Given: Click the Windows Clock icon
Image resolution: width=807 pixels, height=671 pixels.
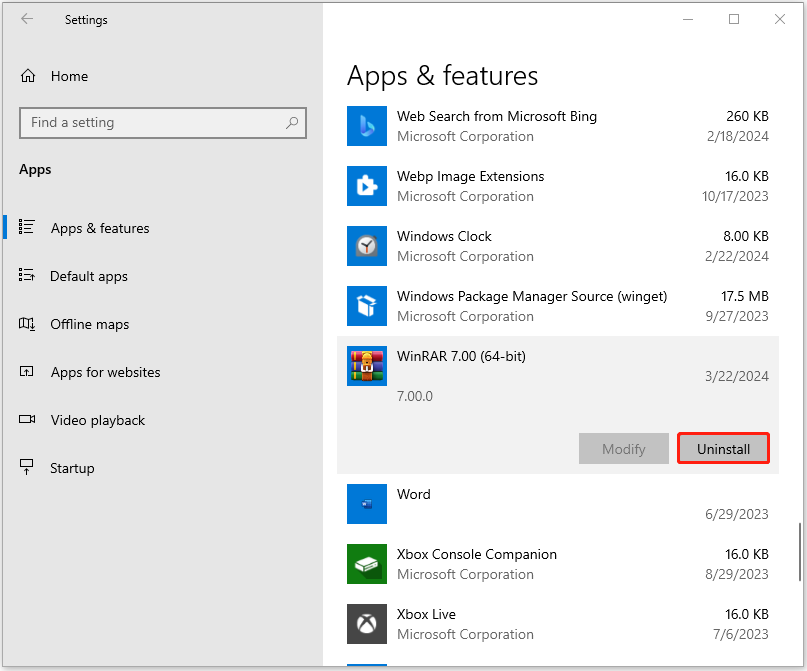Looking at the screenshot, I should pyautogui.click(x=366, y=246).
